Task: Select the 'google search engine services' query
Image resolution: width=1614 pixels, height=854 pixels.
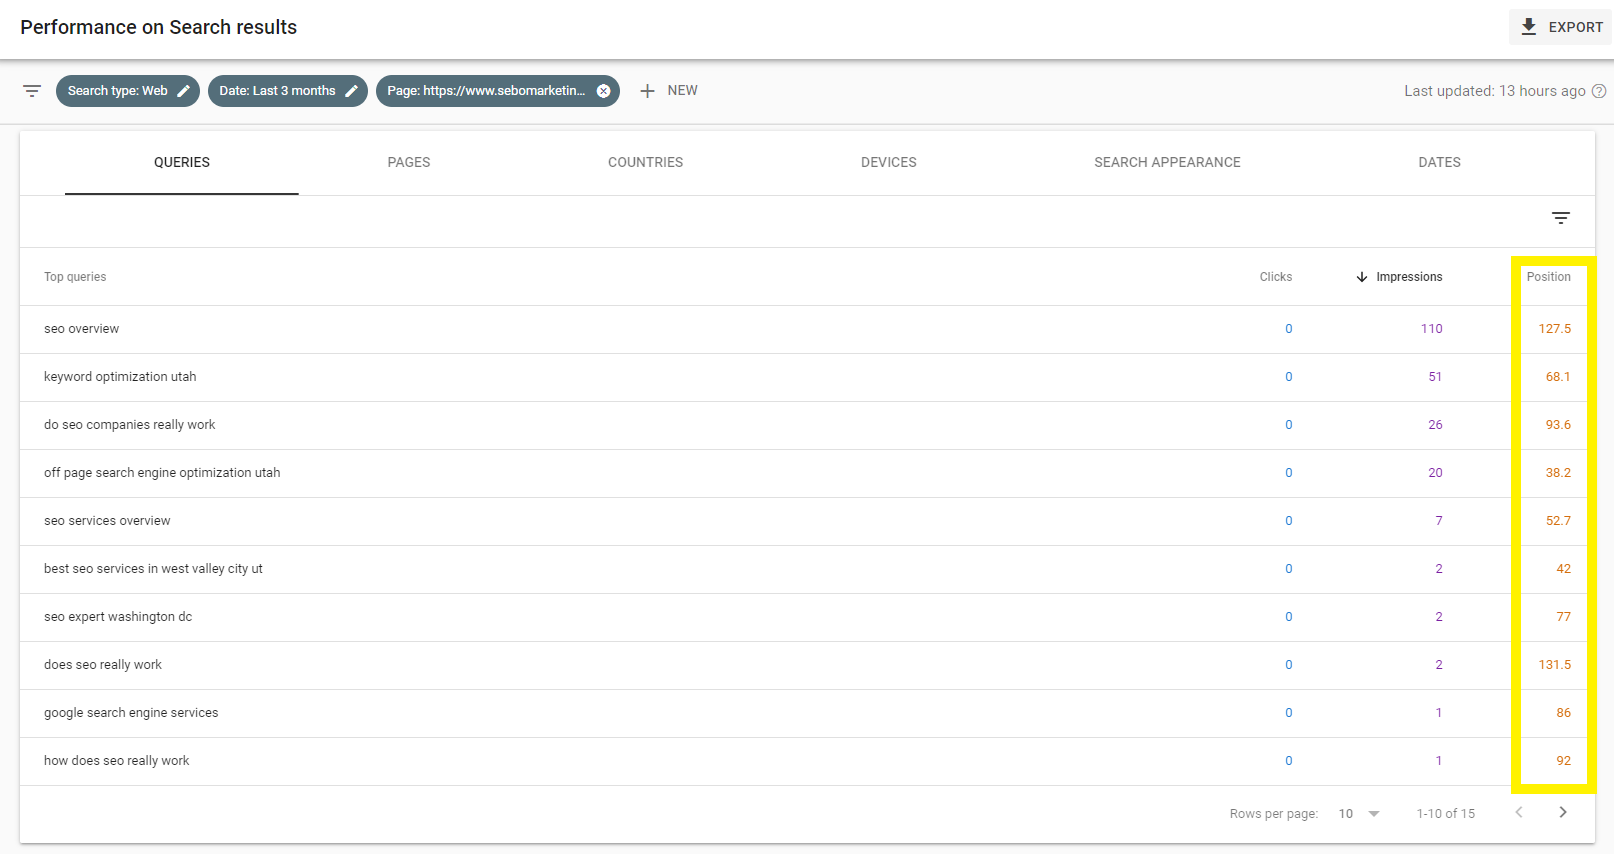Action: (x=131, y=713)
